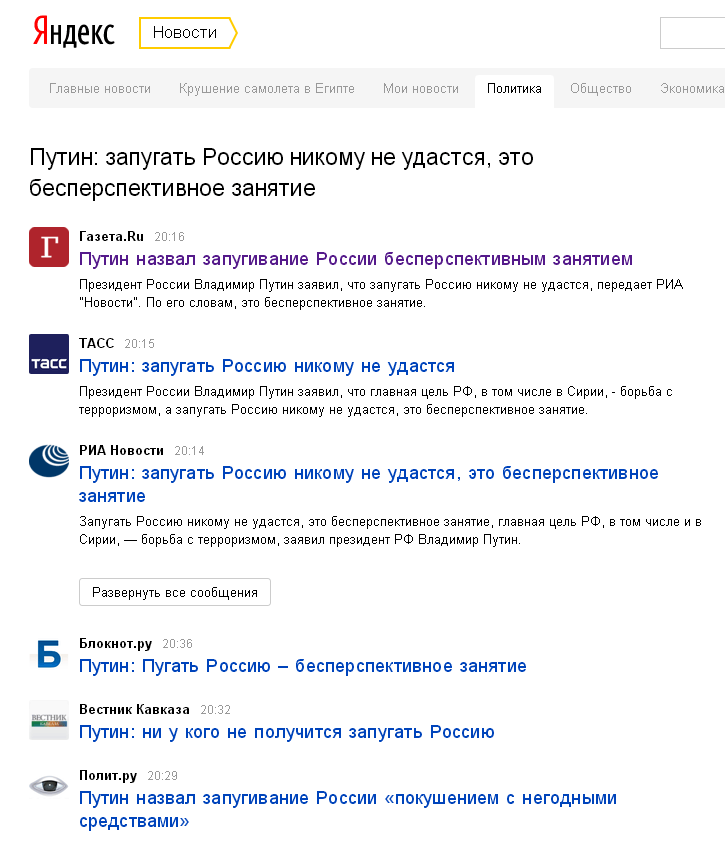
Task: Click the Вестник Кавказа source name
Action: pos(134,710)
